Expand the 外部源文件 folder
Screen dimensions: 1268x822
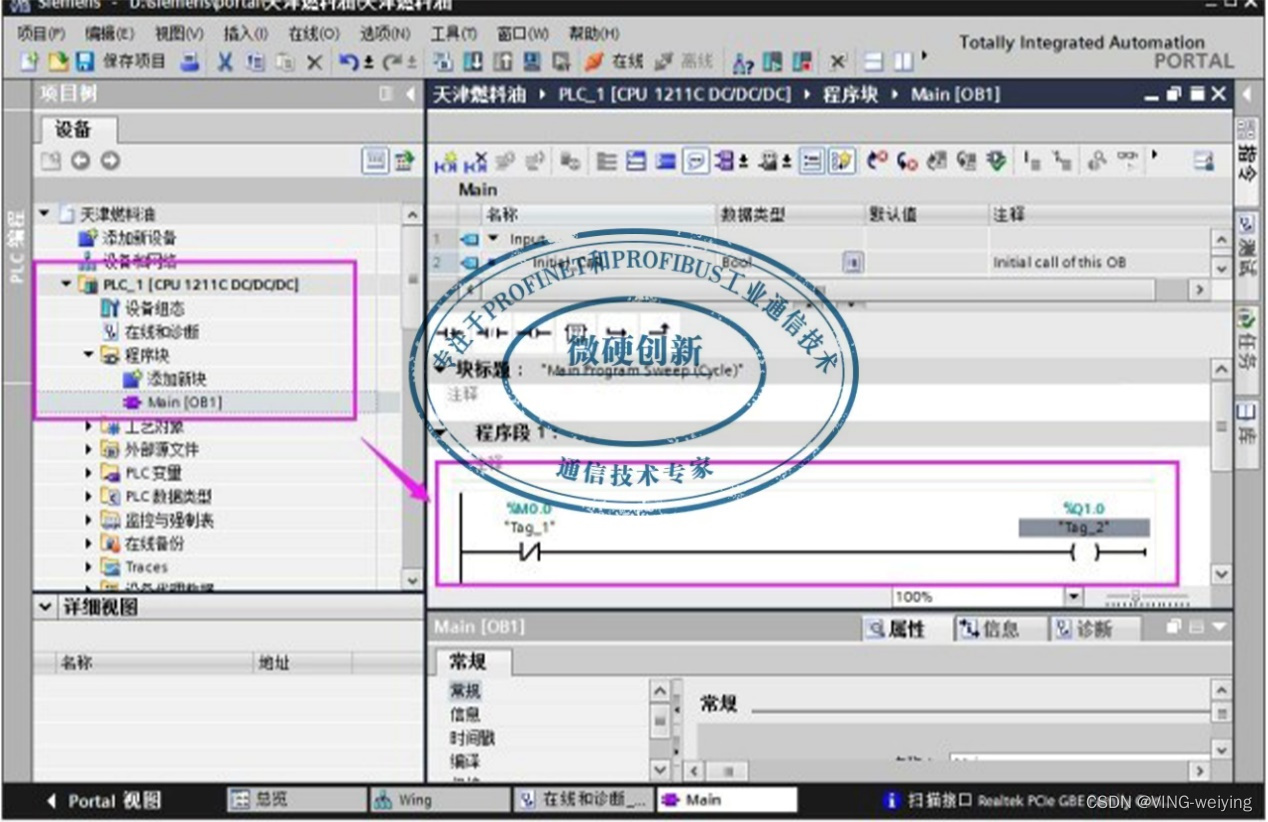[89, 450]
